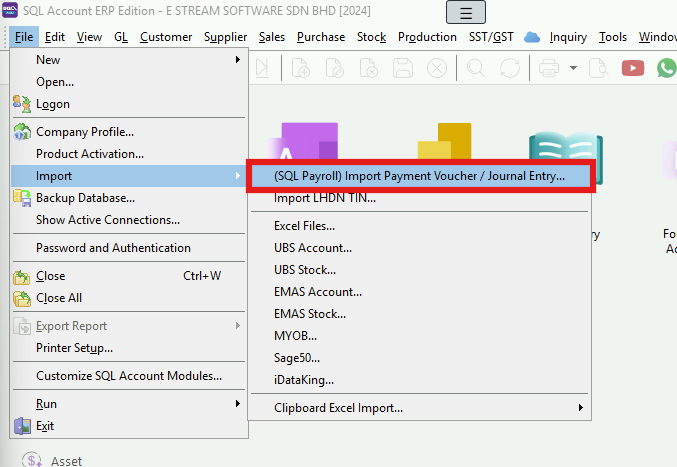Open the Production menu

click(x=427, y=37)
